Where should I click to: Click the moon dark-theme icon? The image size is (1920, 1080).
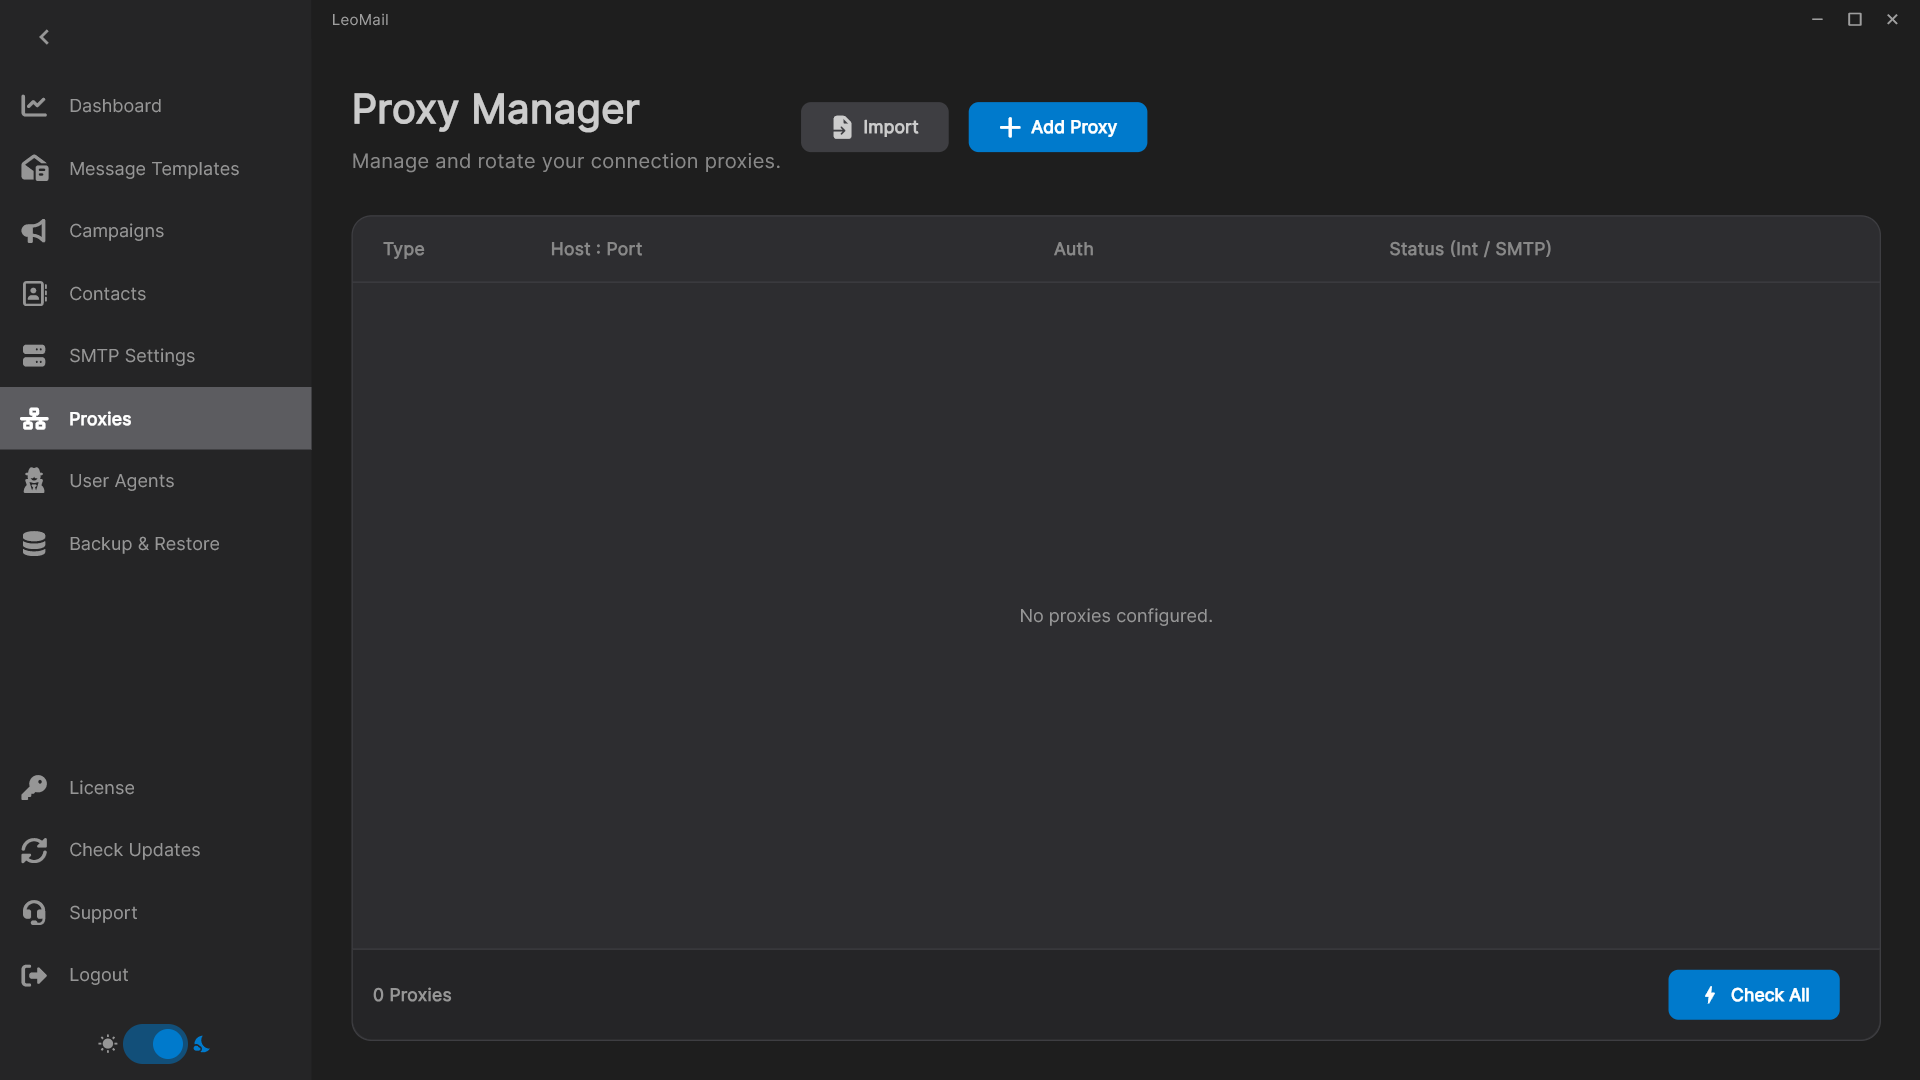coord(201,1044)
